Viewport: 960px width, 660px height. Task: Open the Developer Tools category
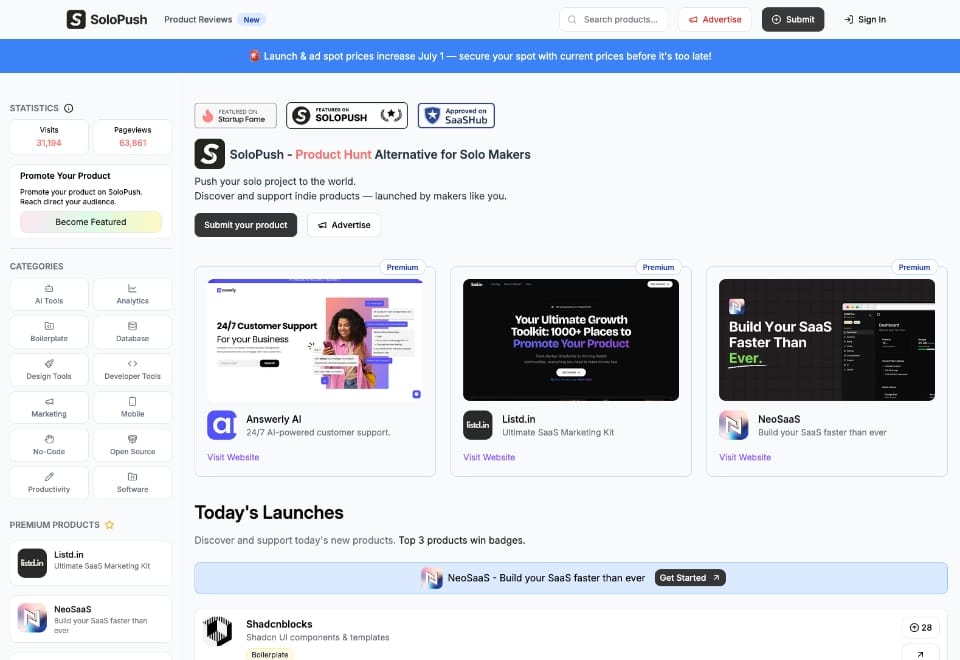coord(132,370)
